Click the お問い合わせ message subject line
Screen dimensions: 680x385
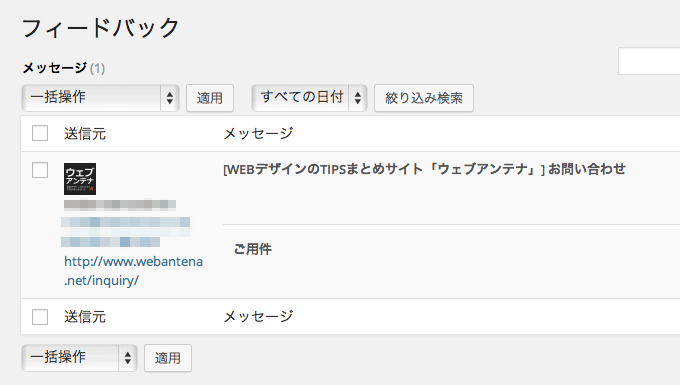point(425,169)
